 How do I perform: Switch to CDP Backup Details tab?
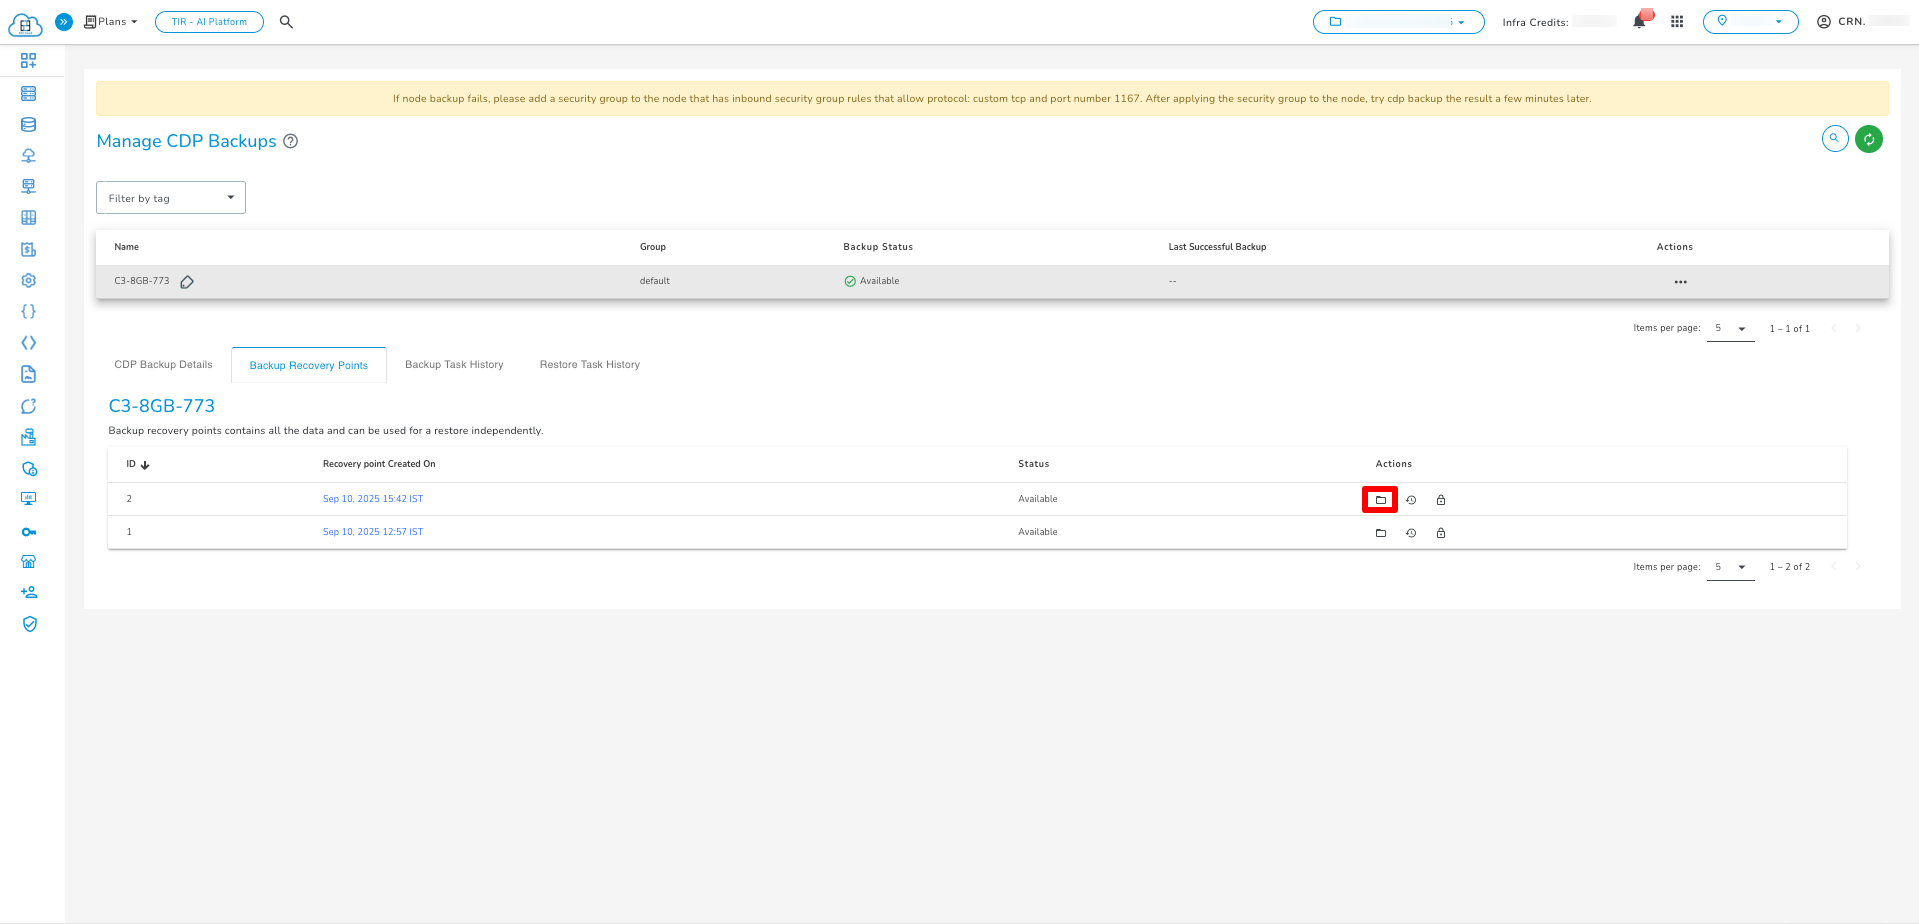[x=163, y=365]
